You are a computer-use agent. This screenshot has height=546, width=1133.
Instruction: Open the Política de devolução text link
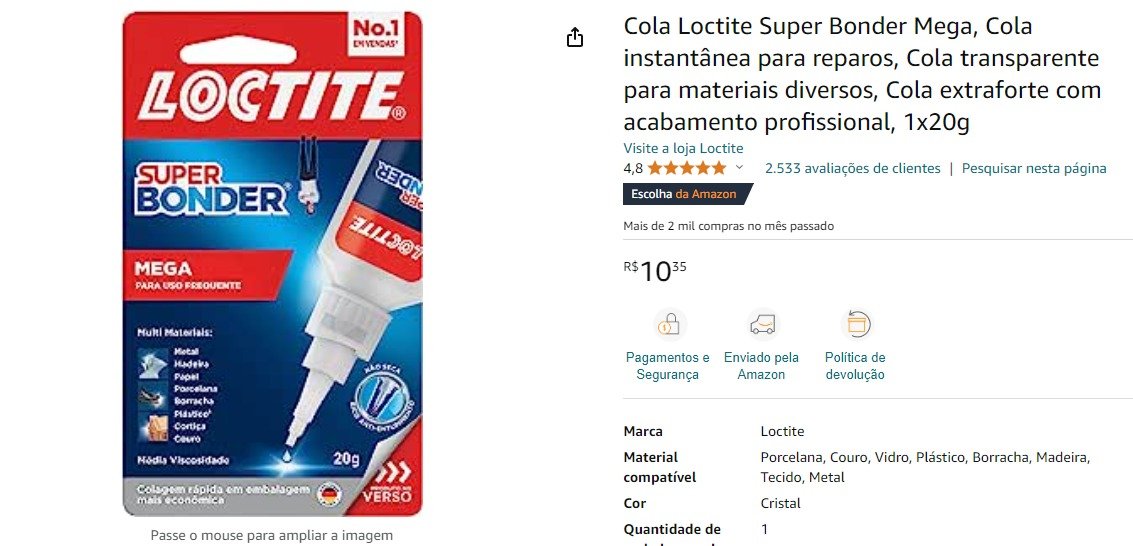[856, 366]
